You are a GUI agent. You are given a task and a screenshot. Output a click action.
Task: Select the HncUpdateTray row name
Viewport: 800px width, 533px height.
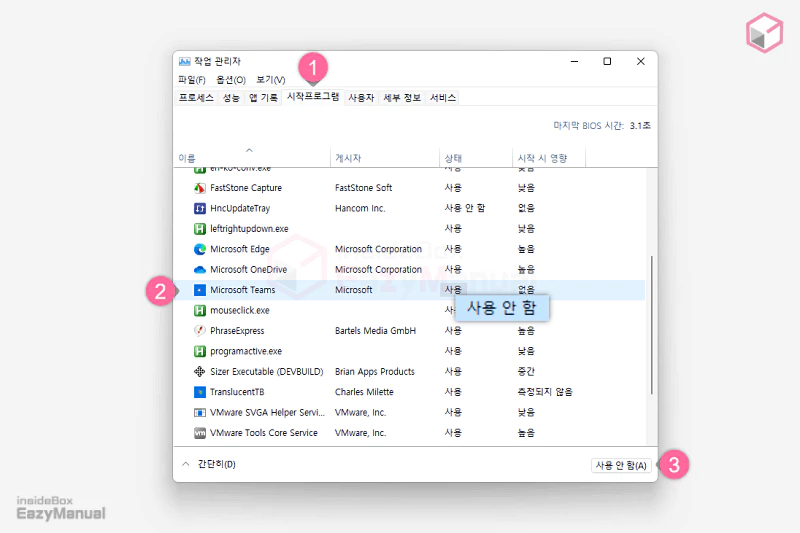coord(240,209)
